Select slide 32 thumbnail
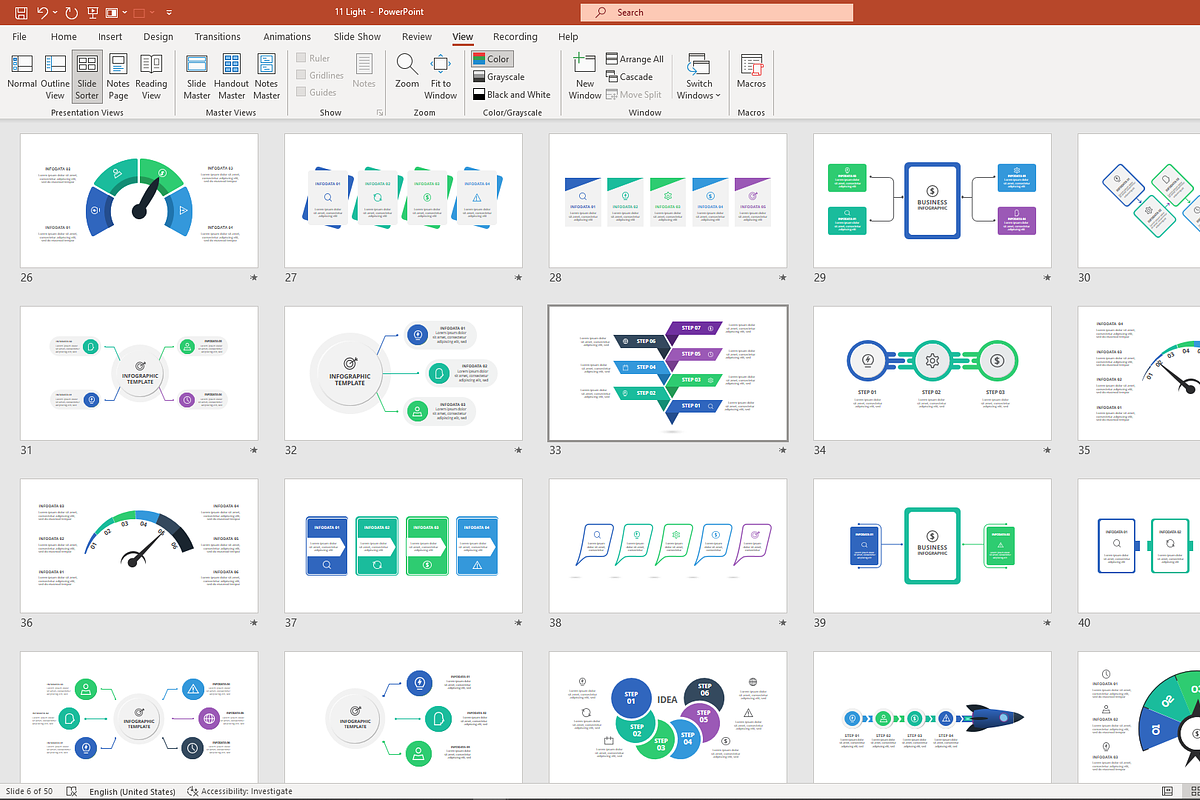This screenshot has height=800, width=1200. 403,374
